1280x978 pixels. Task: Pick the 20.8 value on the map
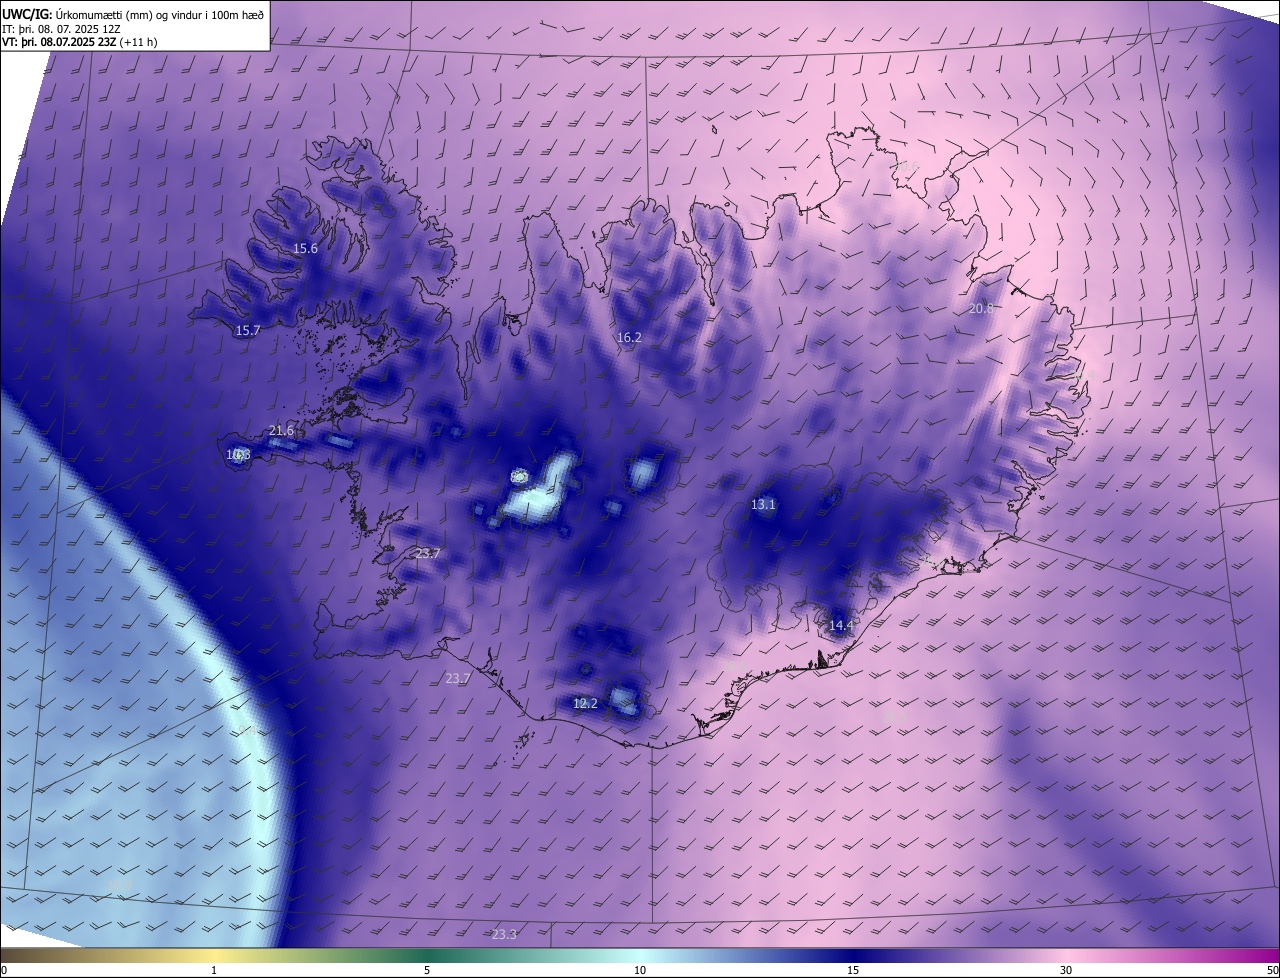[x=982, y=309]
